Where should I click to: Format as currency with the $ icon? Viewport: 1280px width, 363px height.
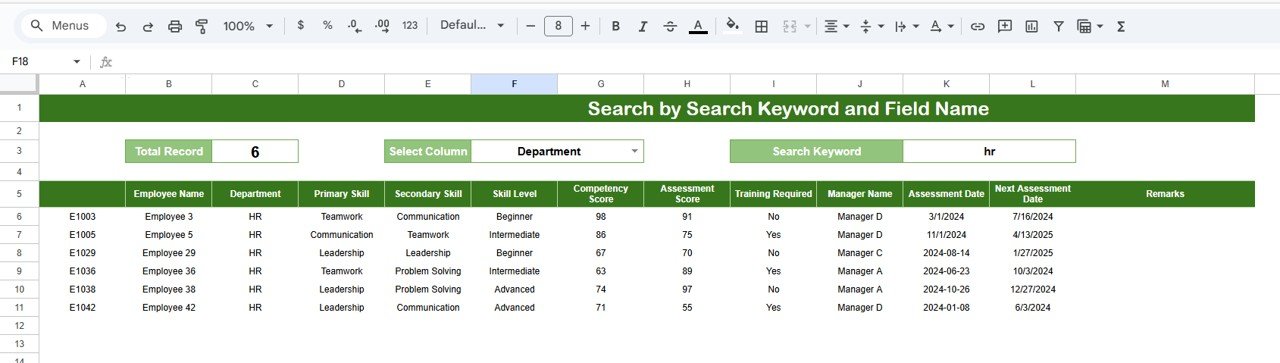pyautogui.click(x=300, y=26)
